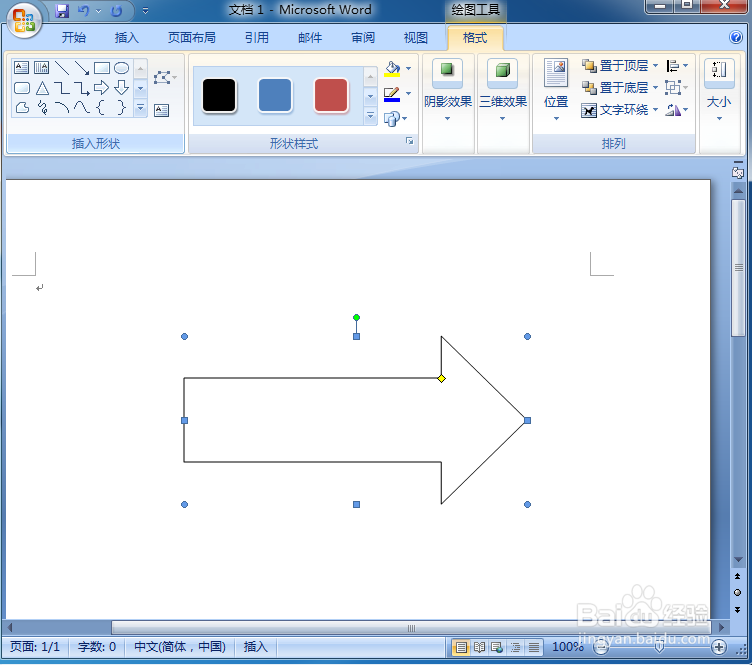Click 置于顶层 bring to front
The height and width of the screenshot is (665, 752).
tap(615, 66)
